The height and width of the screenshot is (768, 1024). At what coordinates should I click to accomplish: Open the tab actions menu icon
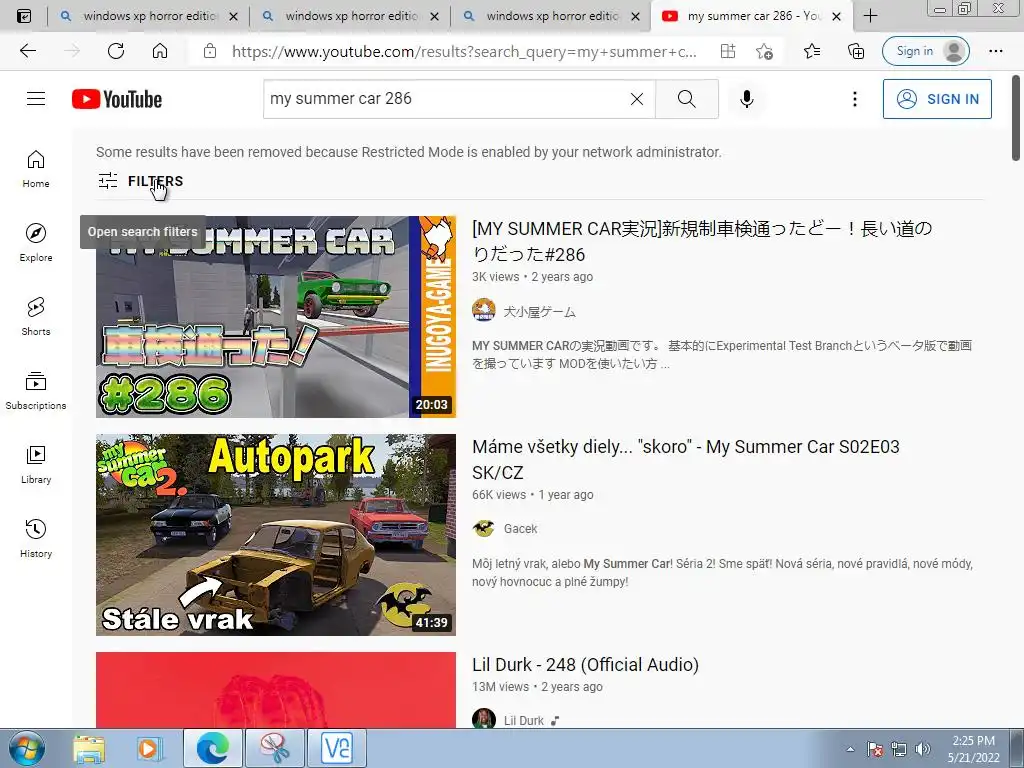pos(24,16)
